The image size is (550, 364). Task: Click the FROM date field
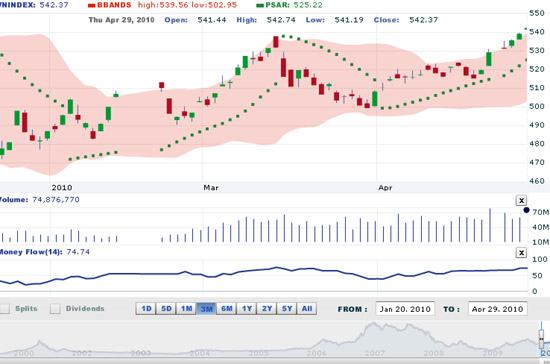[x=405, y=309]
